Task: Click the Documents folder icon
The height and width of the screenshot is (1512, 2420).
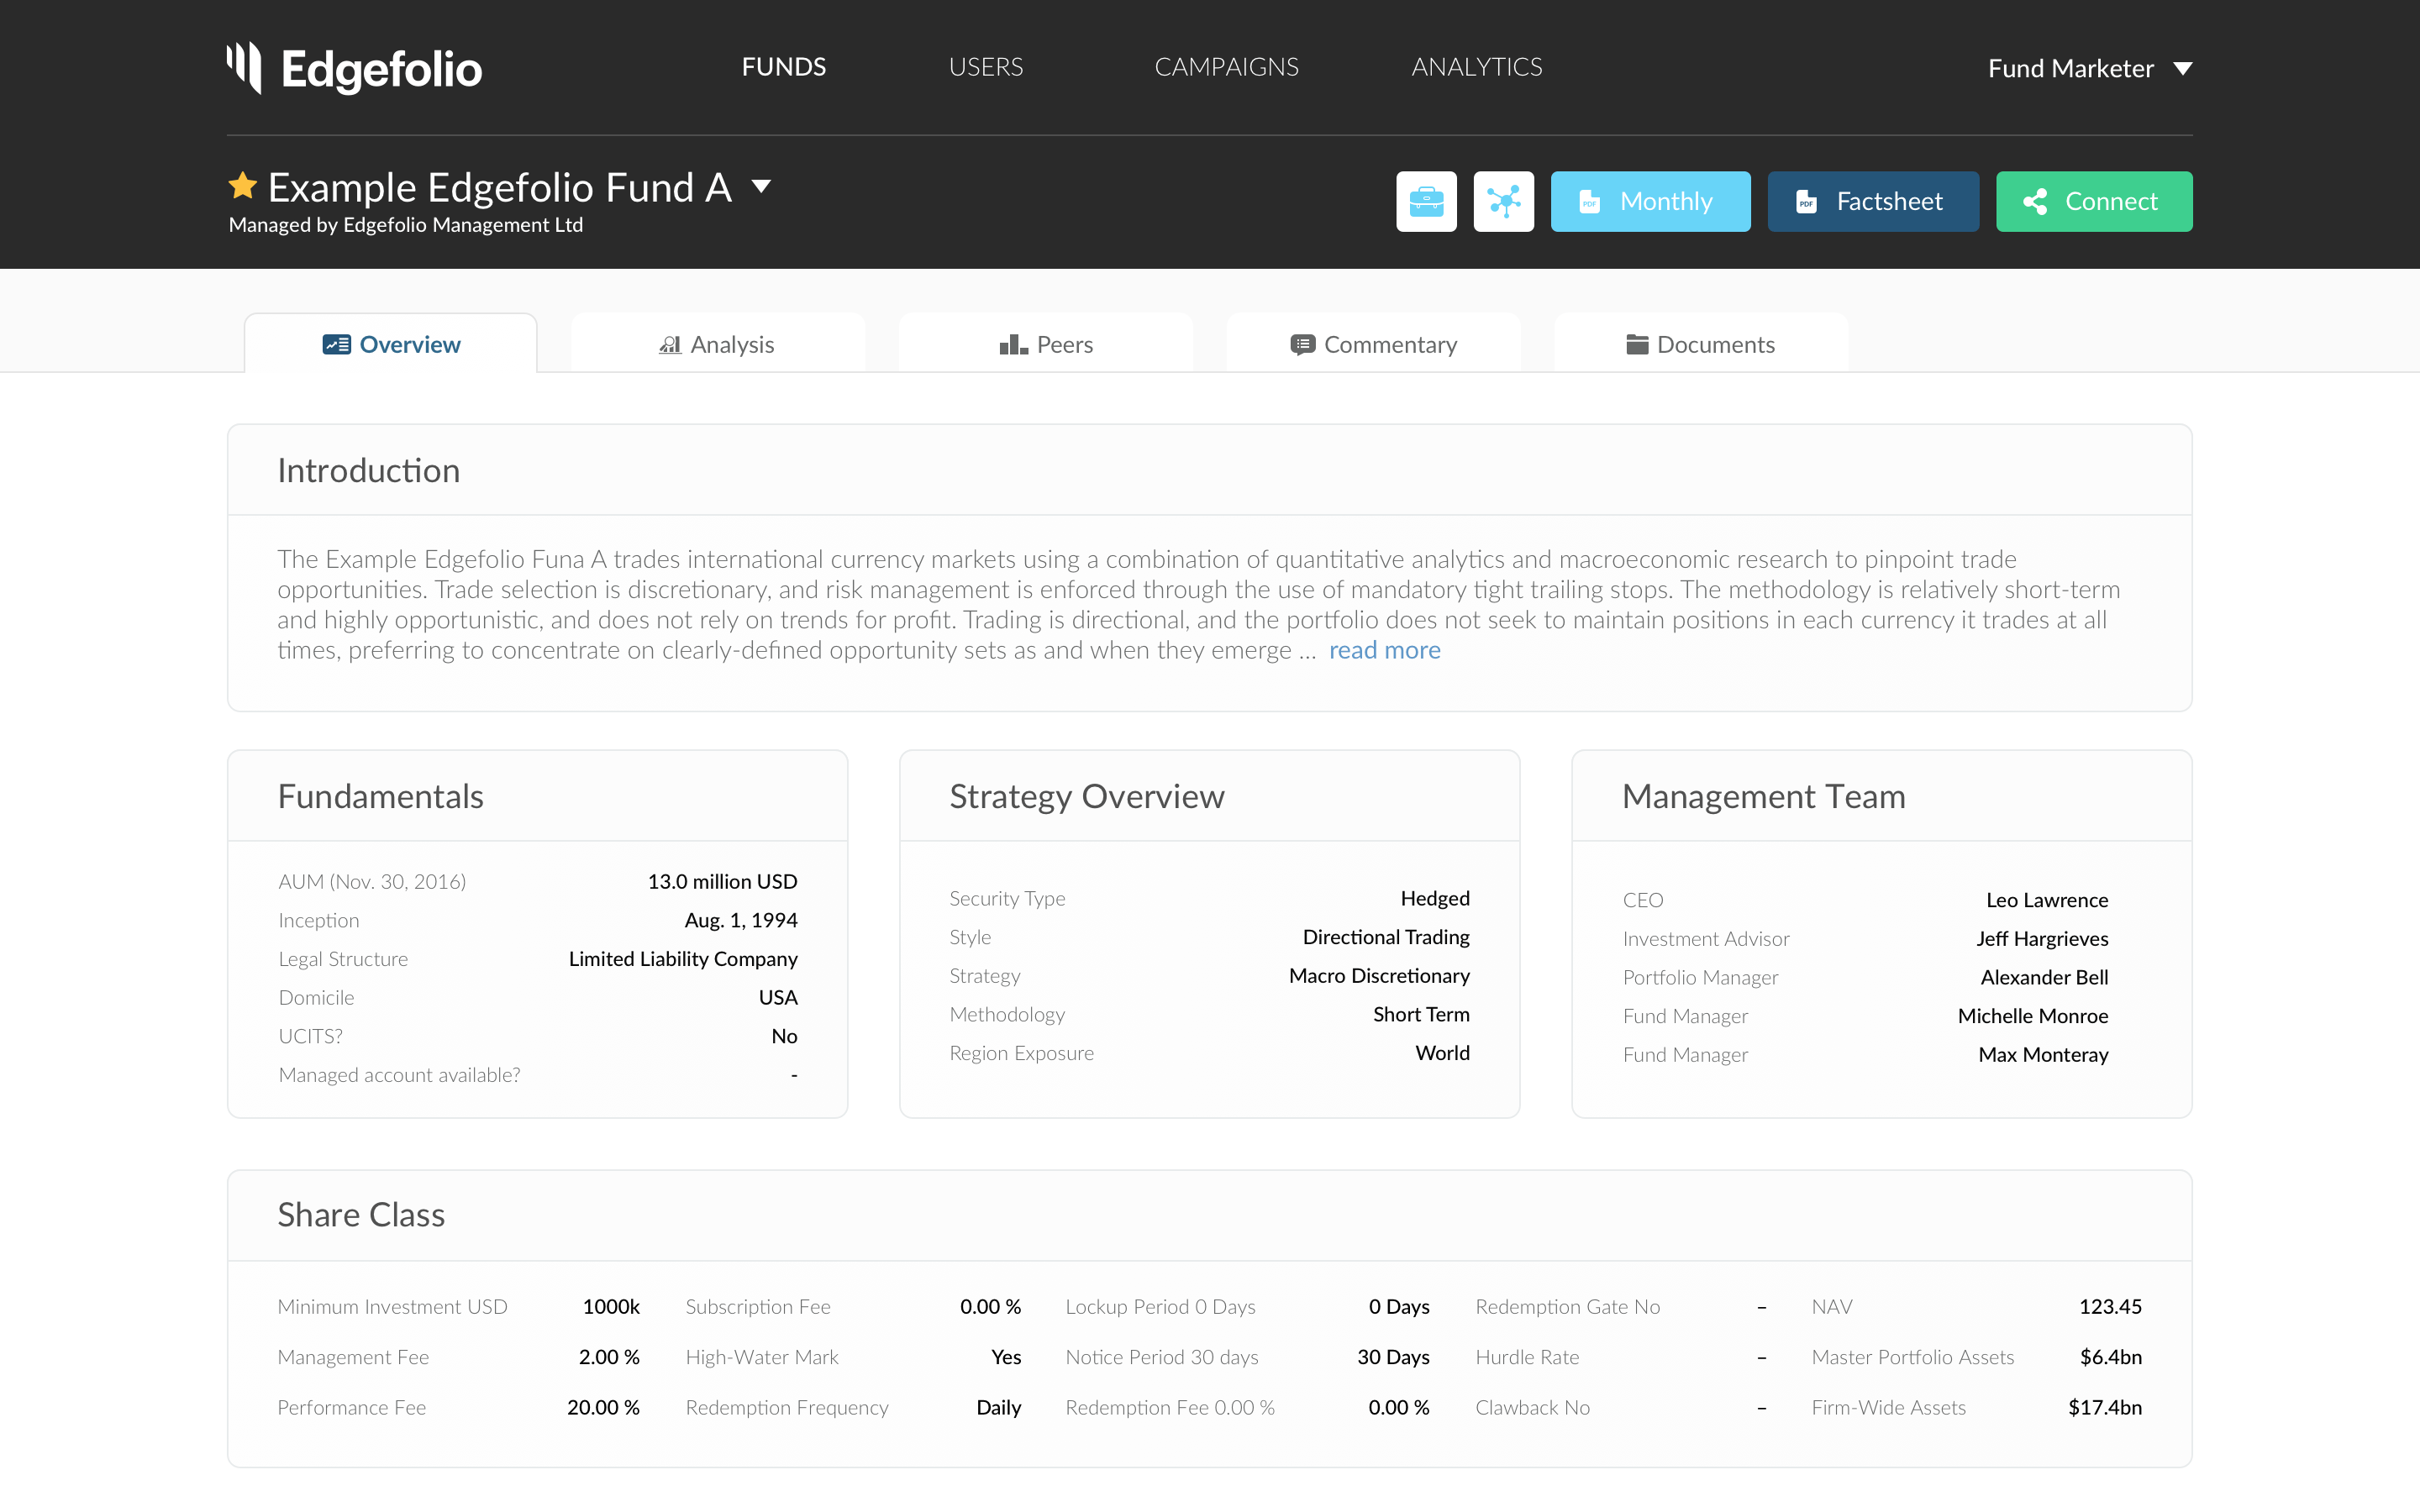Action: click(1637, 345)
